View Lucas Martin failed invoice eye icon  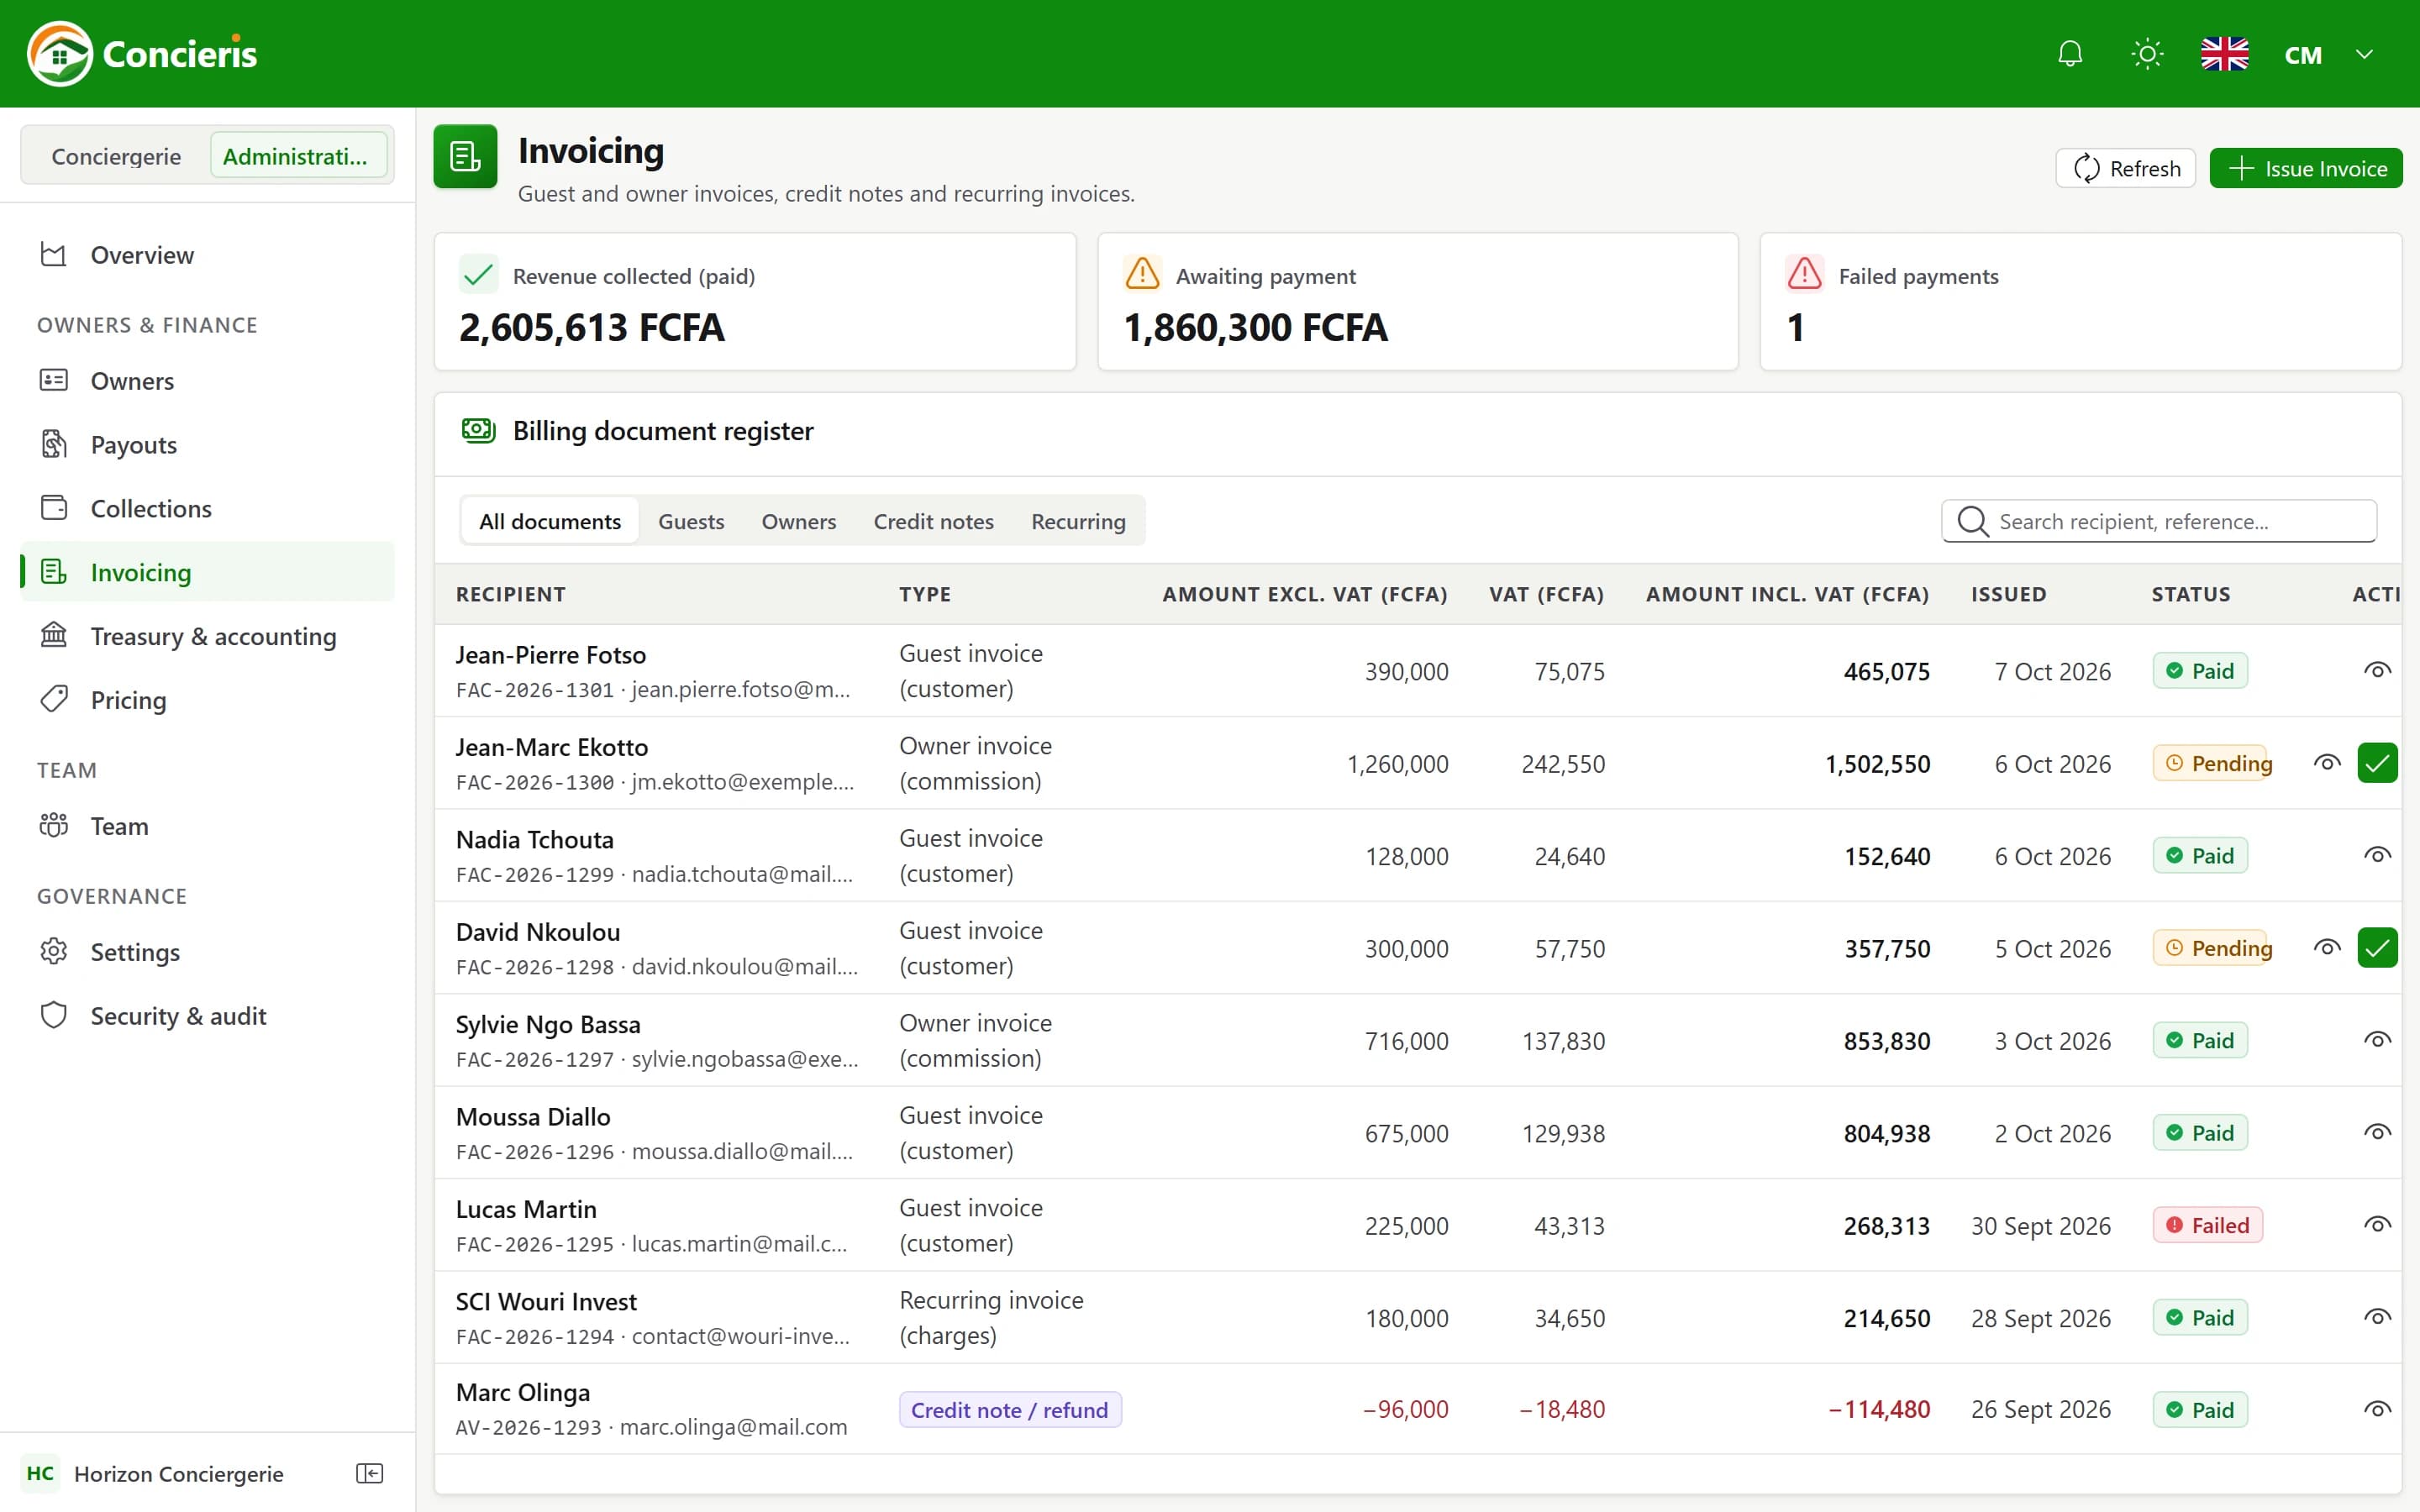click(x=2377, y=1225)
